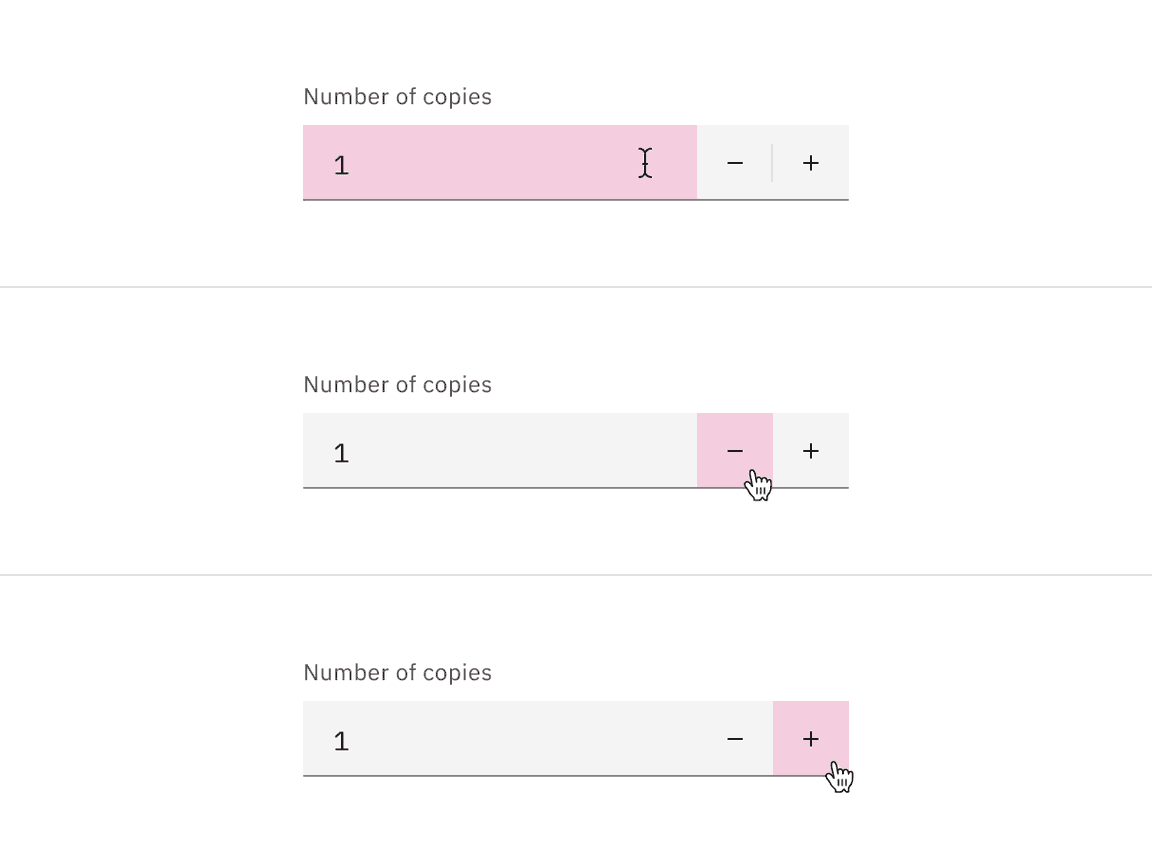
Task: Click the top Number of copies label
Action: pyautogui.click(x=397, y=96)
